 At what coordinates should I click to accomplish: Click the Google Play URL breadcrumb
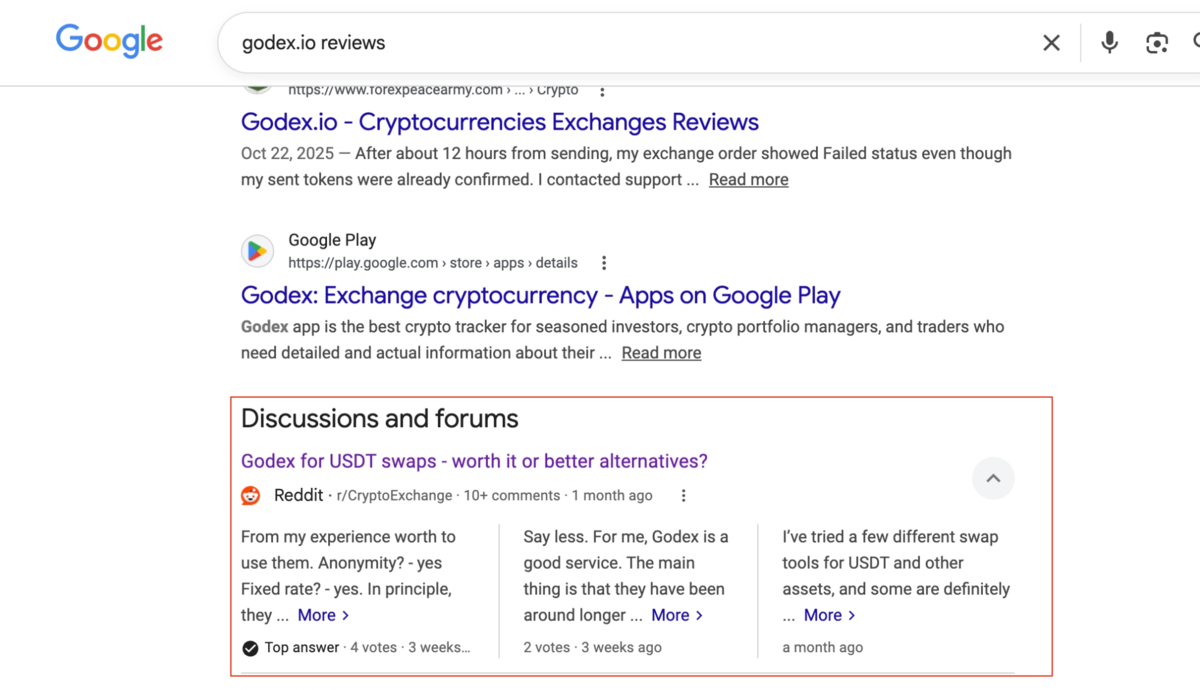[433, 263]
